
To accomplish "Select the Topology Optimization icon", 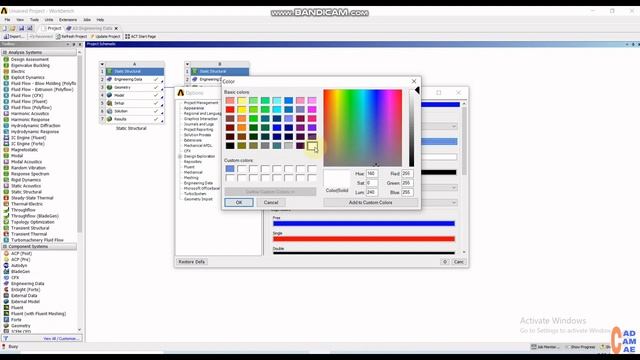I will (x=6, y=222).
